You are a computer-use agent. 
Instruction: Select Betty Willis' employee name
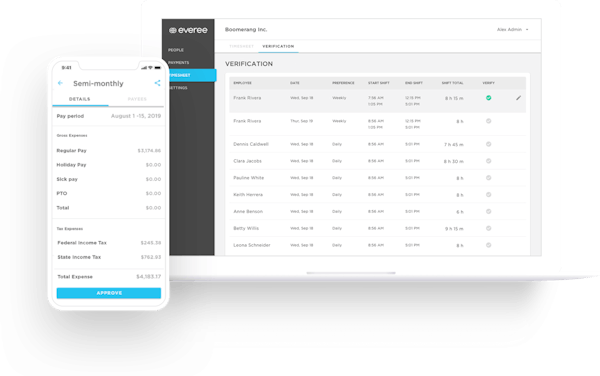click(246, 228)
